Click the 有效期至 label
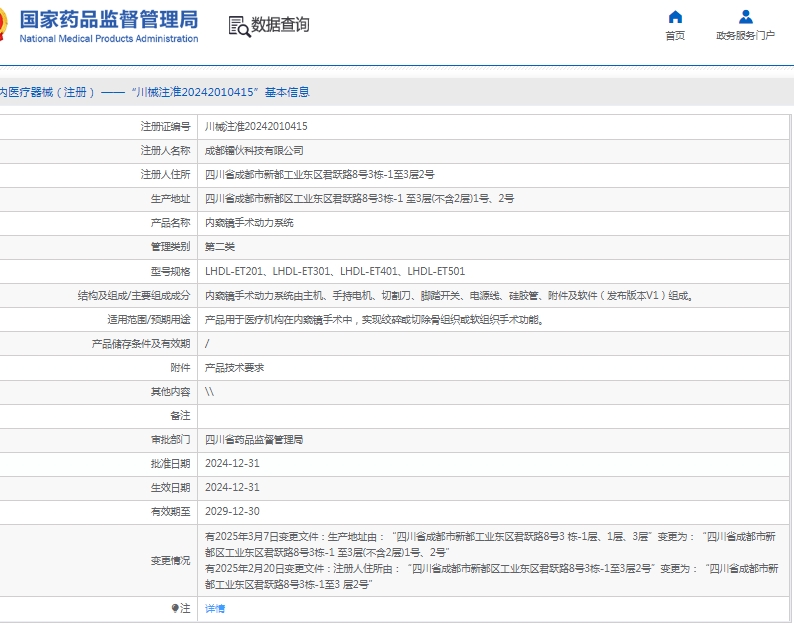Viewport: 794px width, 629px height. pyautogui.click(x=170, y=512)
